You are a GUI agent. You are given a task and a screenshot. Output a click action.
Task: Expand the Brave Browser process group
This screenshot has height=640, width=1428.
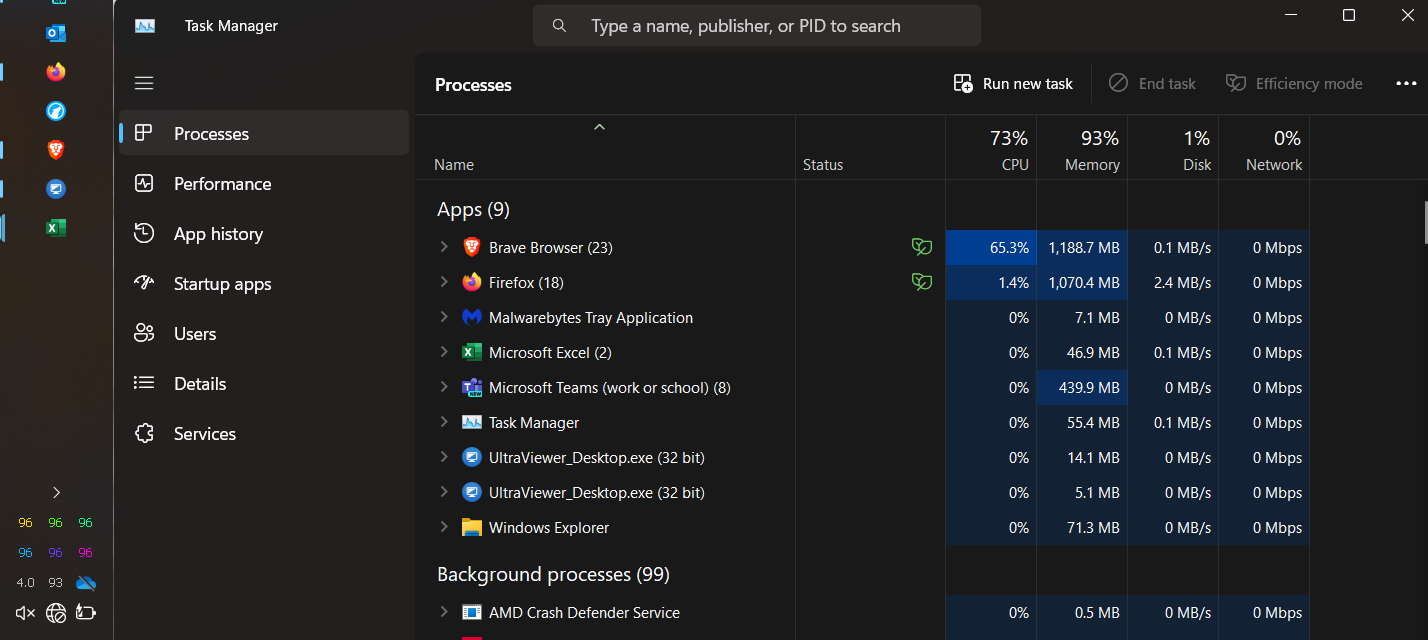(x=444, y=247)
